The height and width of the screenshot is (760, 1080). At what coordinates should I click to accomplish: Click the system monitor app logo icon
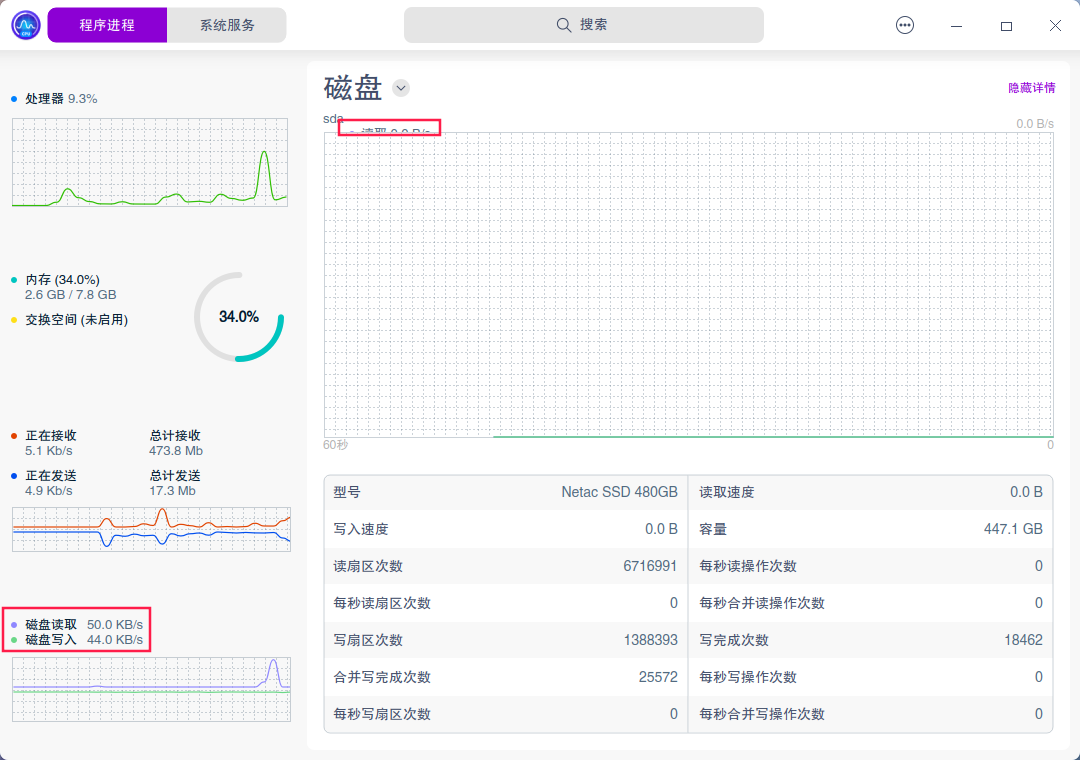(25, 24)
